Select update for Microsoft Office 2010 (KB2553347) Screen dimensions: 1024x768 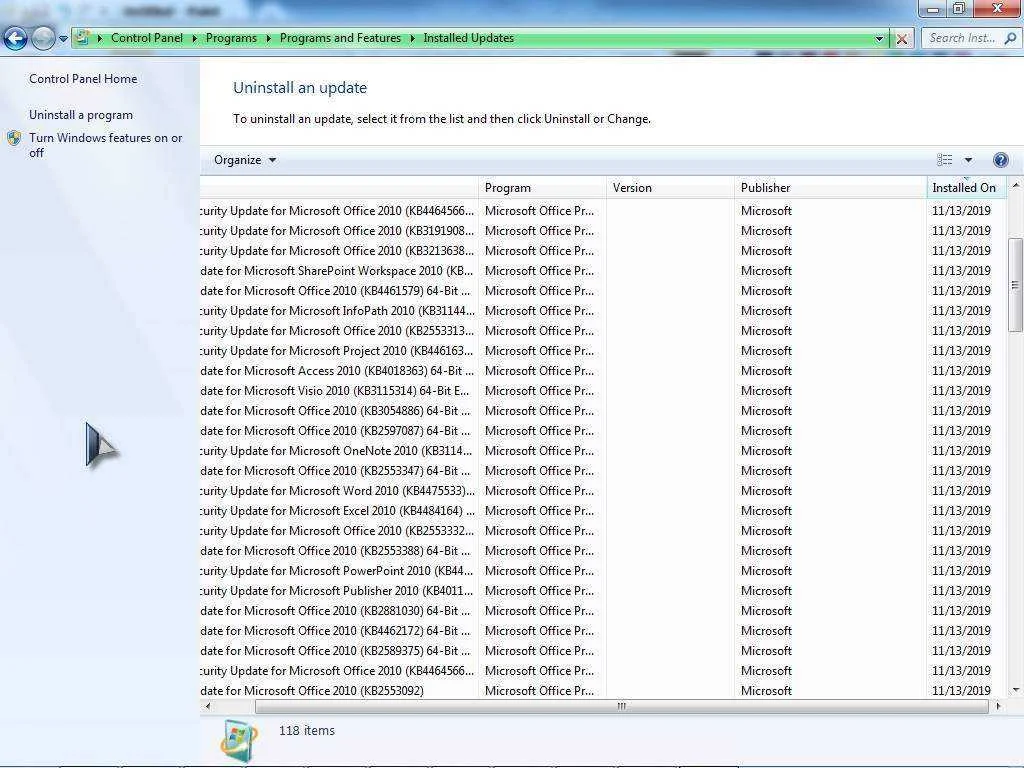603,471
